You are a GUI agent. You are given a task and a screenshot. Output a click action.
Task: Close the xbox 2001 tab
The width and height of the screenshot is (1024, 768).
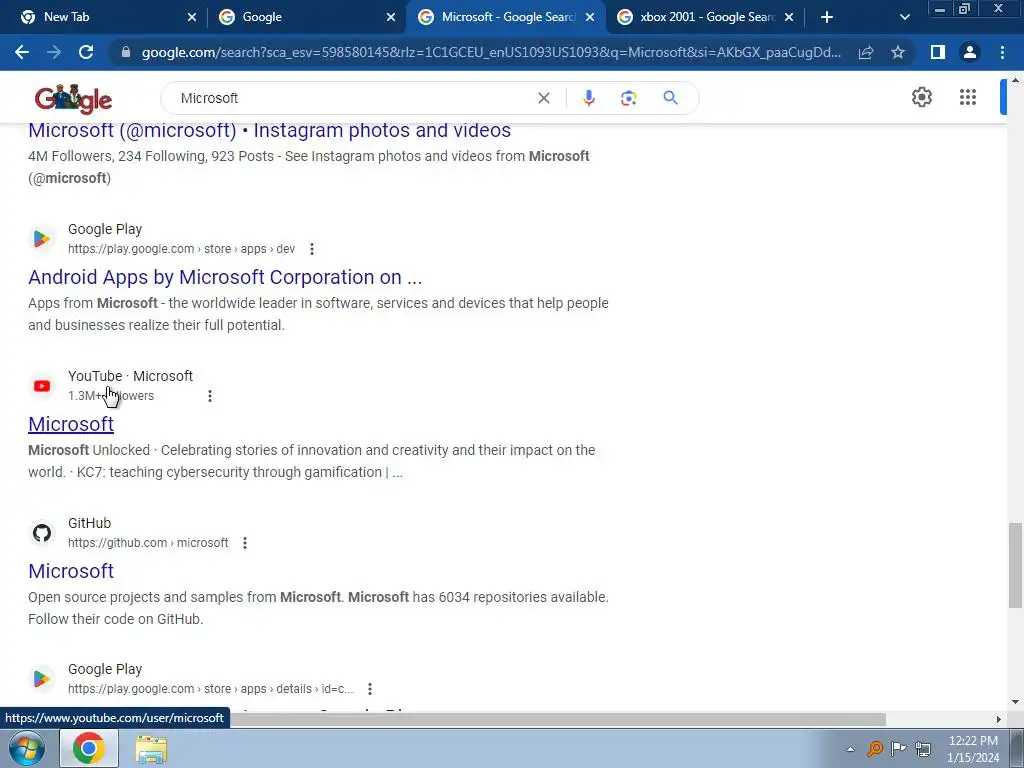789,17
